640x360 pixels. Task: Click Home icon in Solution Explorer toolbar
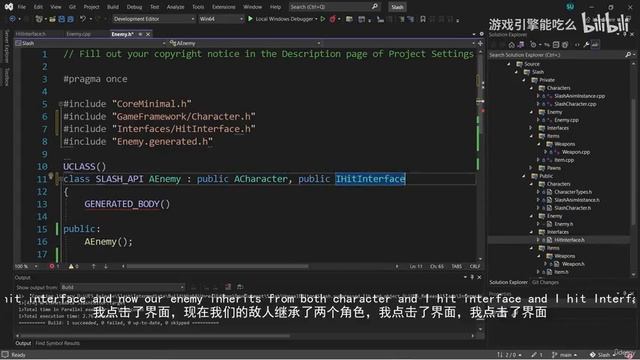(511, 45)
